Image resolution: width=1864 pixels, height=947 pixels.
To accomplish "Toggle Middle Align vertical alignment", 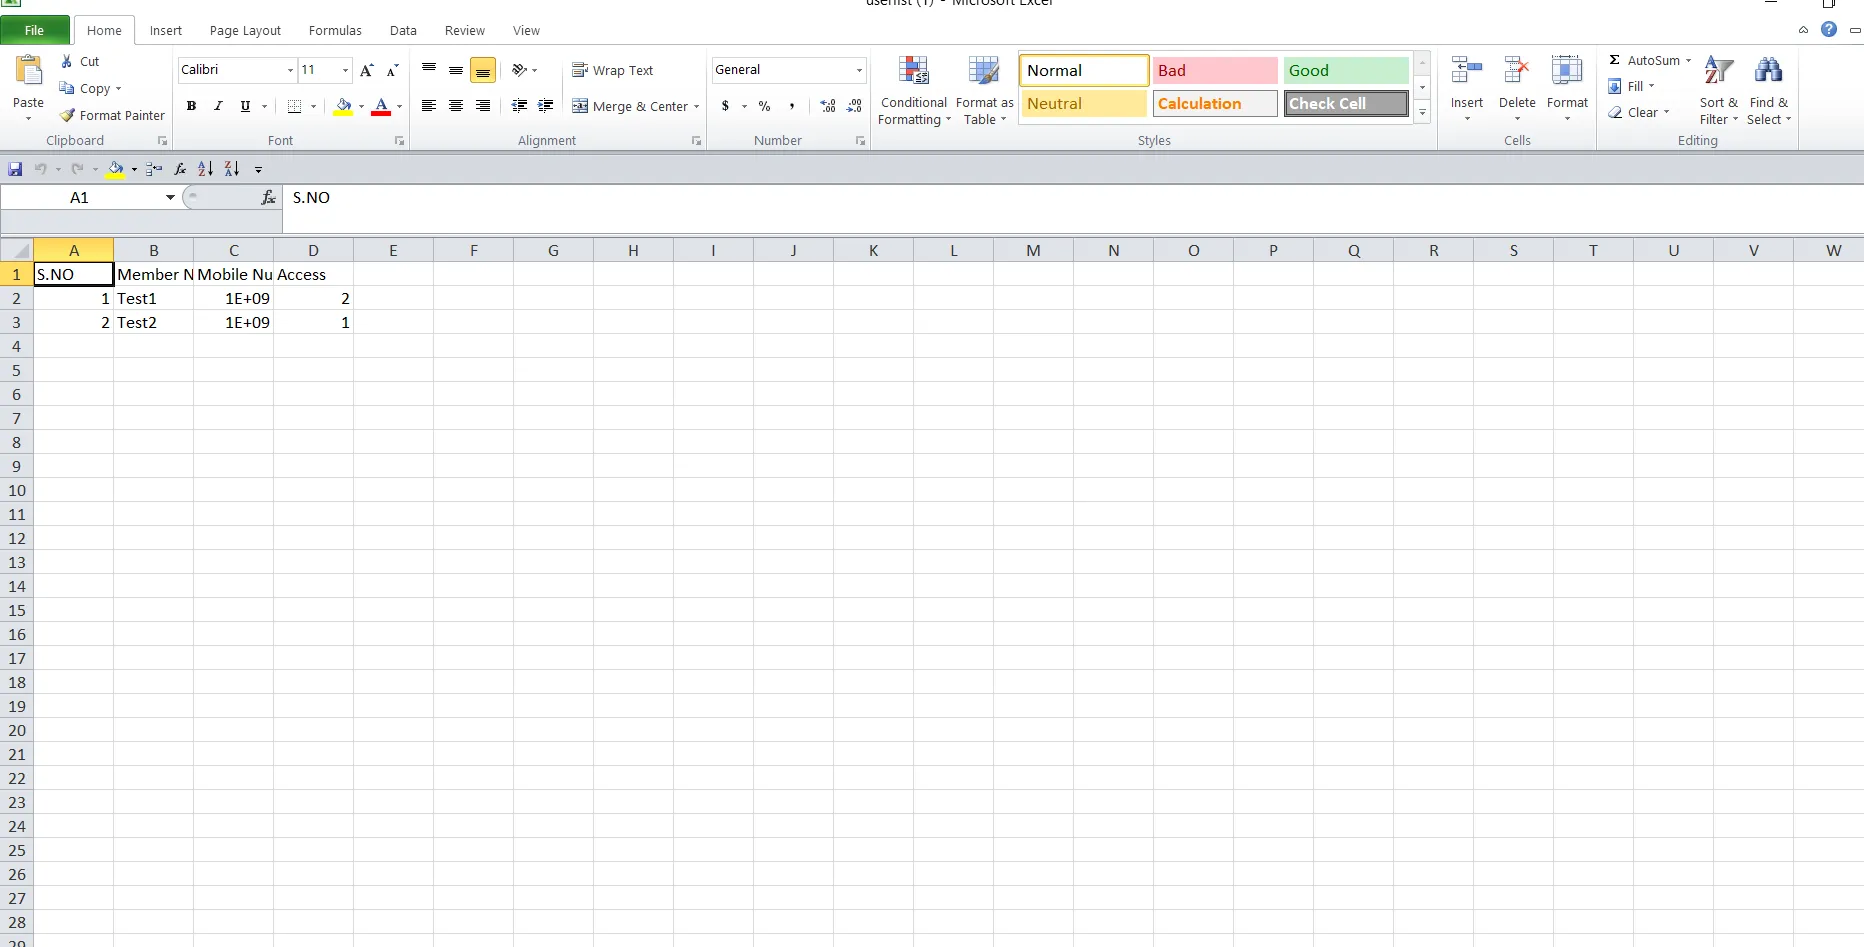I will coord(456,70).
